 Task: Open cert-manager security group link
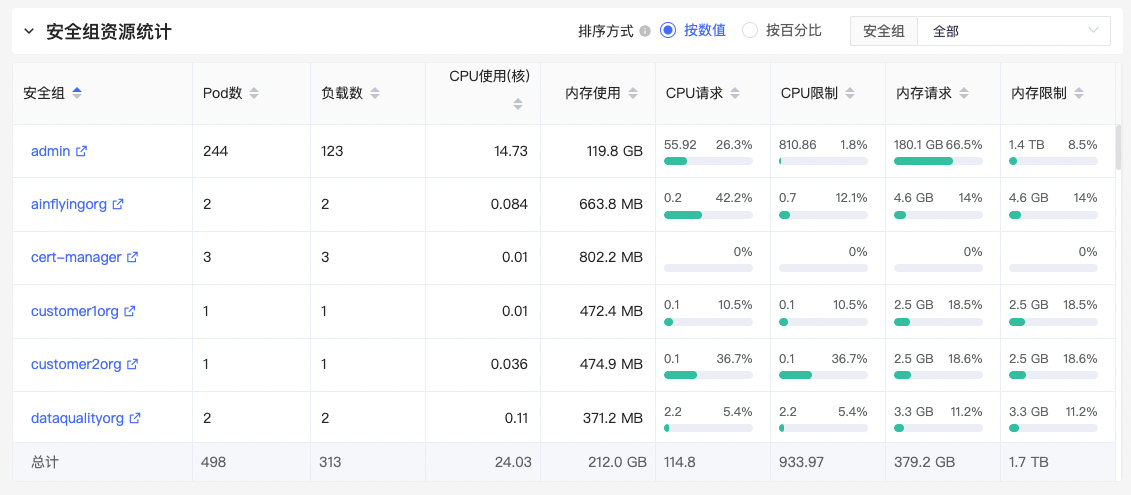coord(76,257)
